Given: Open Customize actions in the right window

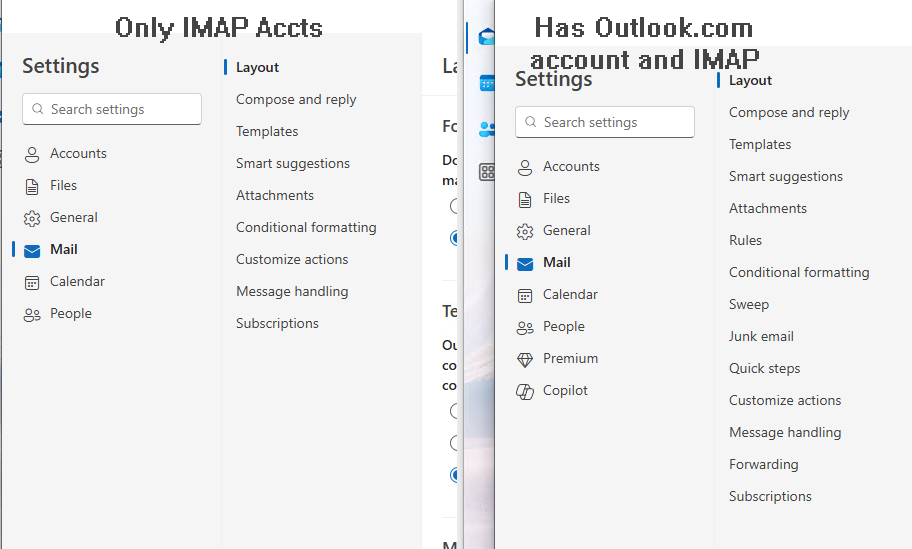Looking at the screenshot, I should pyautogui.click(x=785, y=400).
